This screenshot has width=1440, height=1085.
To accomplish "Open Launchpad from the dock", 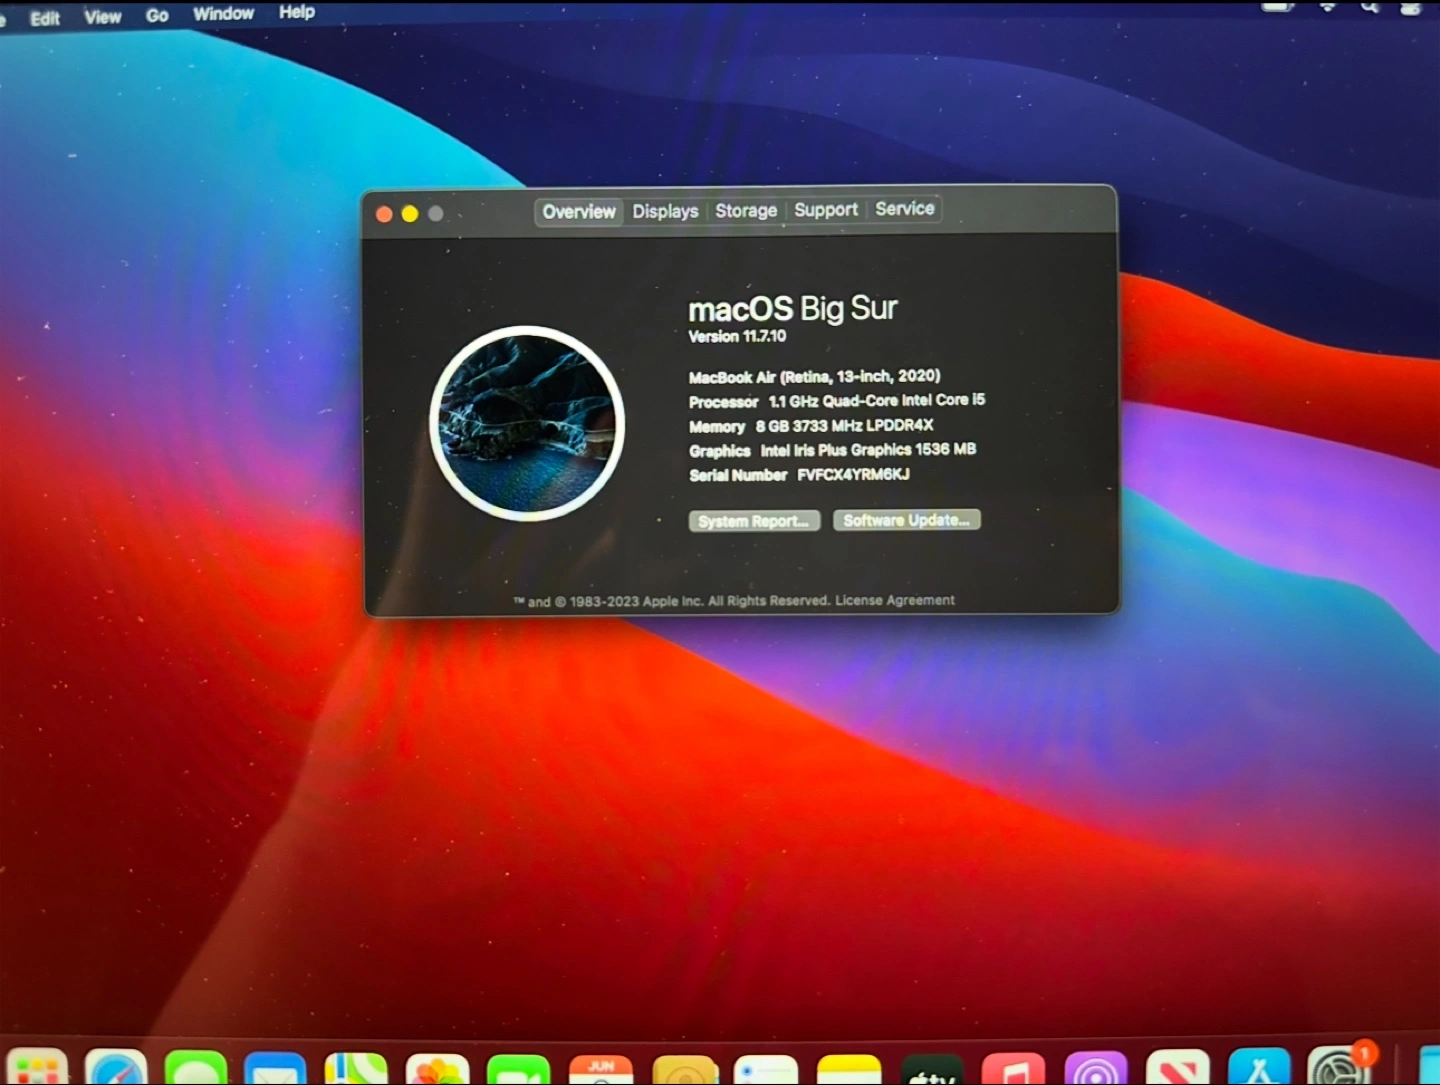I will click(x=37, y=1070).
